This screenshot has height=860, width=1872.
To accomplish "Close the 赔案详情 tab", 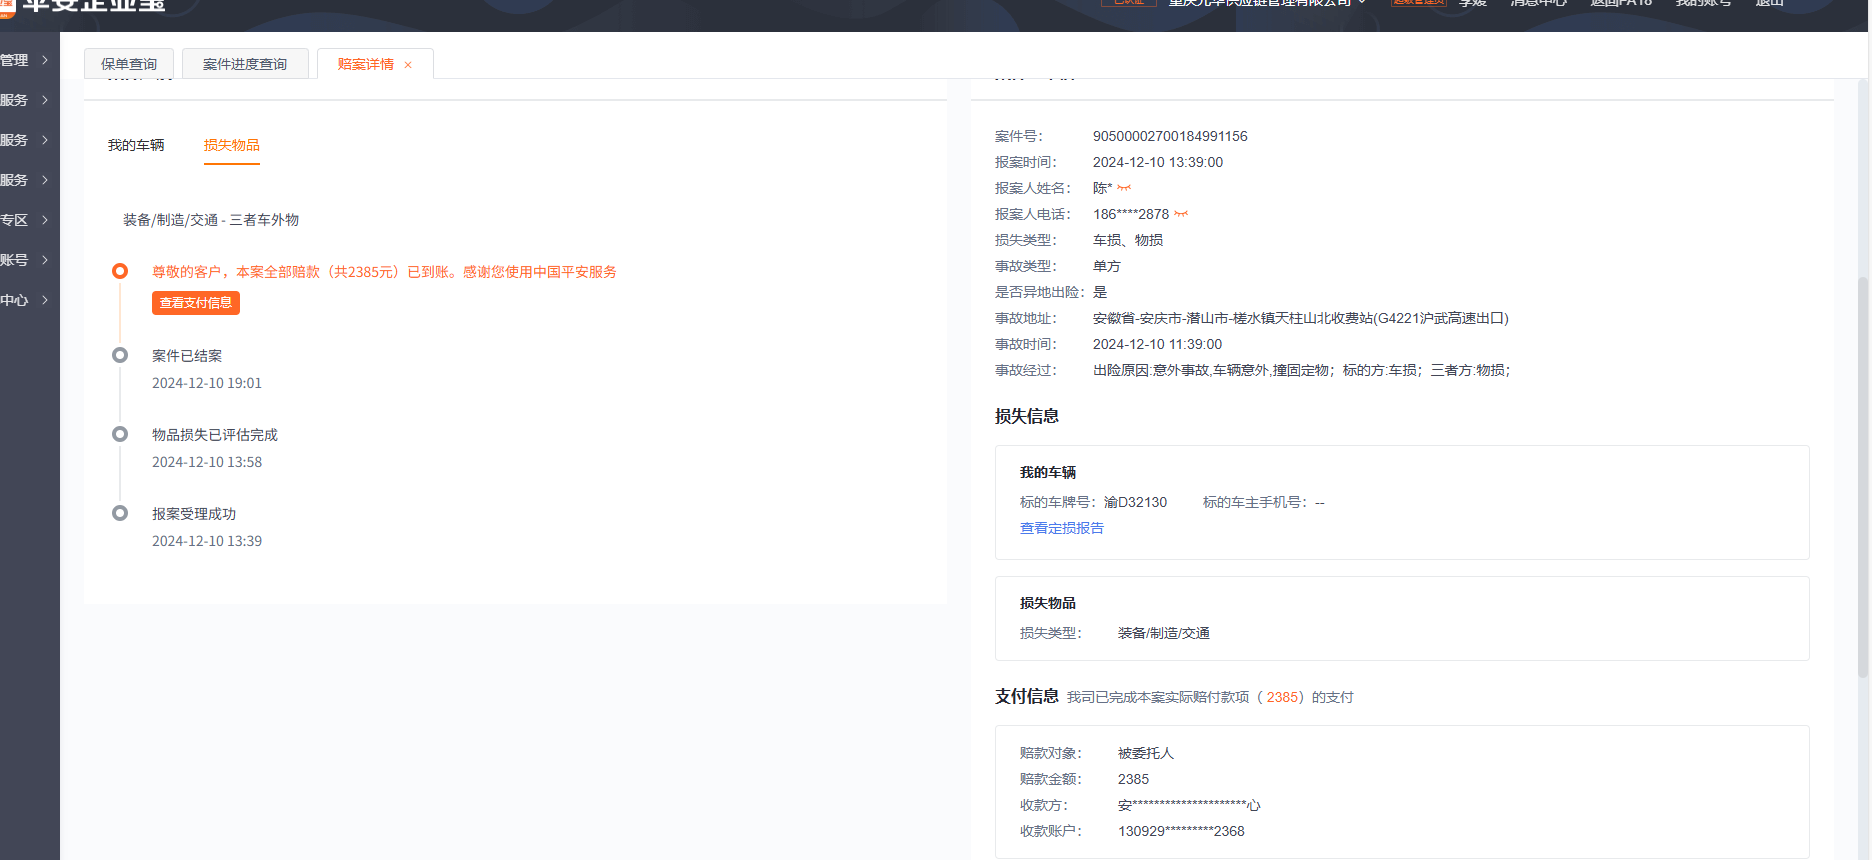I will coord(408,65).
